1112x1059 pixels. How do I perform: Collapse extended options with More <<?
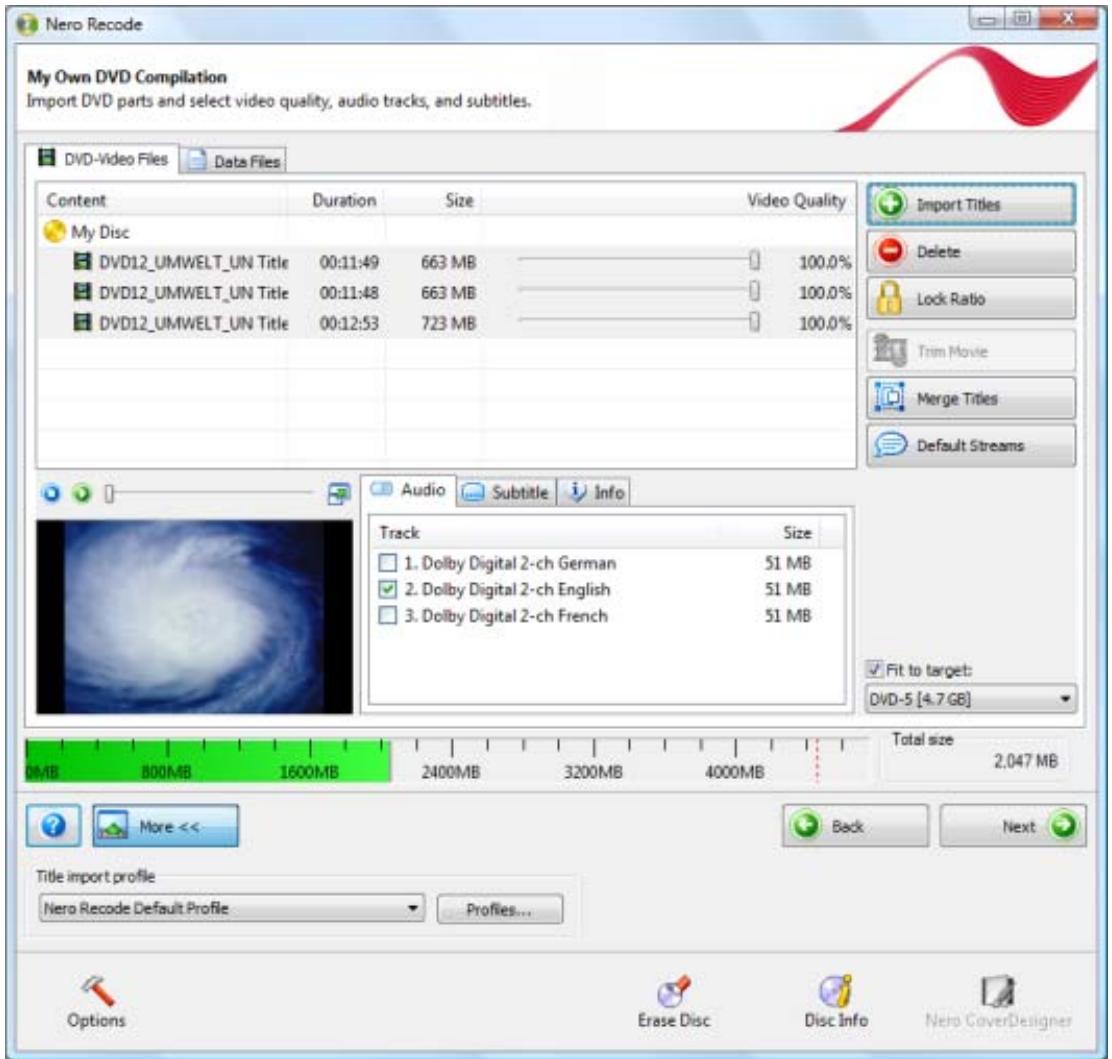click(165, 826)
